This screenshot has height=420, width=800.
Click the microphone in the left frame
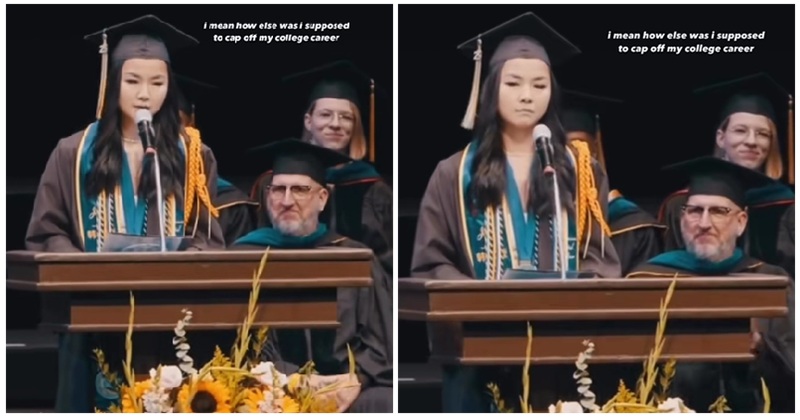[145, 130]
